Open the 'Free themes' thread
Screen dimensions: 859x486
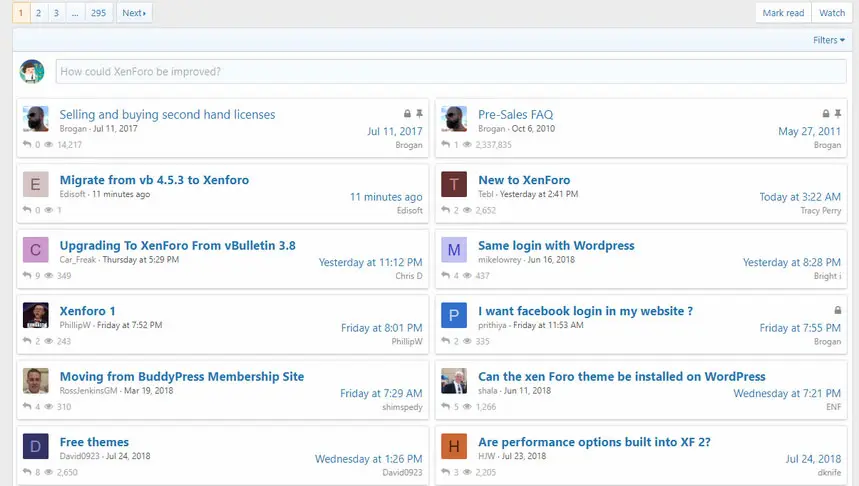(94, 442)
